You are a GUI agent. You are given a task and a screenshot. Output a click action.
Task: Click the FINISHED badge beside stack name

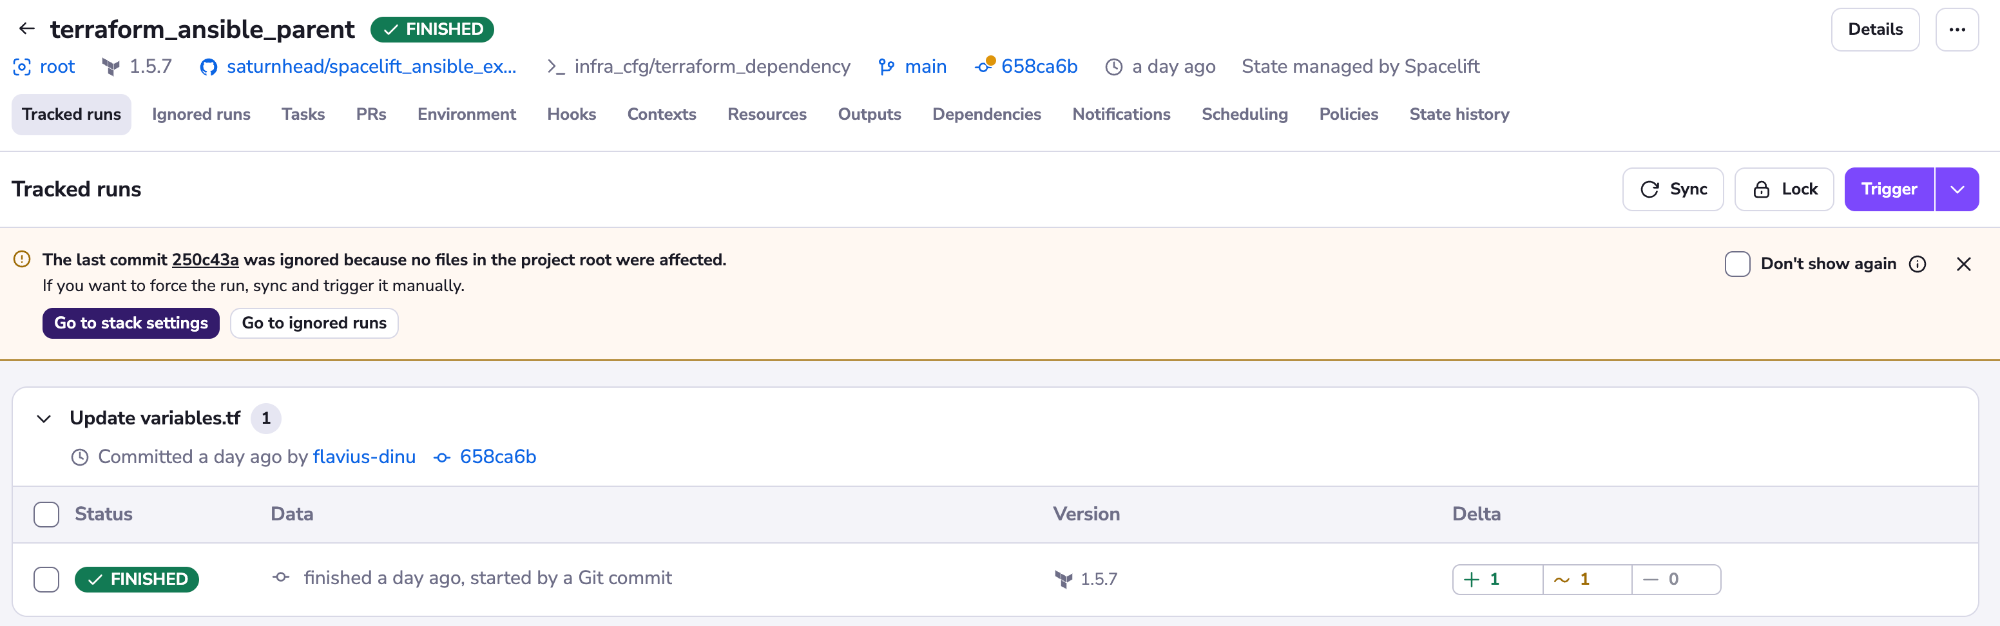pos(432,29)
